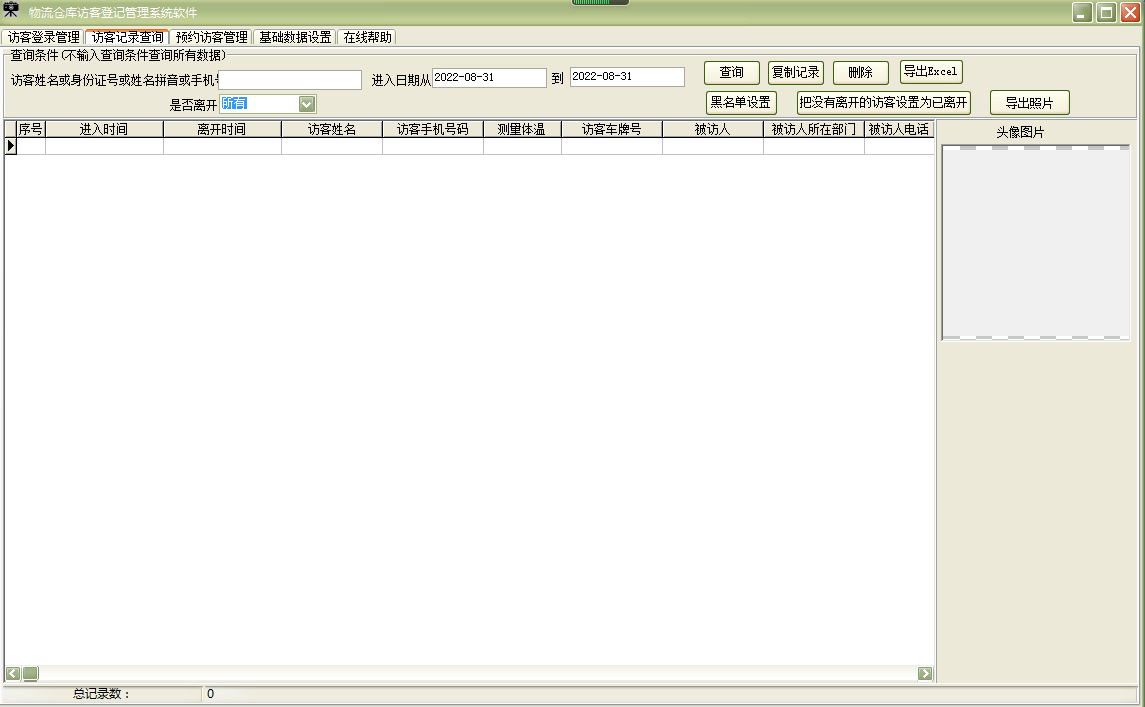
Task: Open the 预约访客管理 tab
Action: click(x=211, y=37)
